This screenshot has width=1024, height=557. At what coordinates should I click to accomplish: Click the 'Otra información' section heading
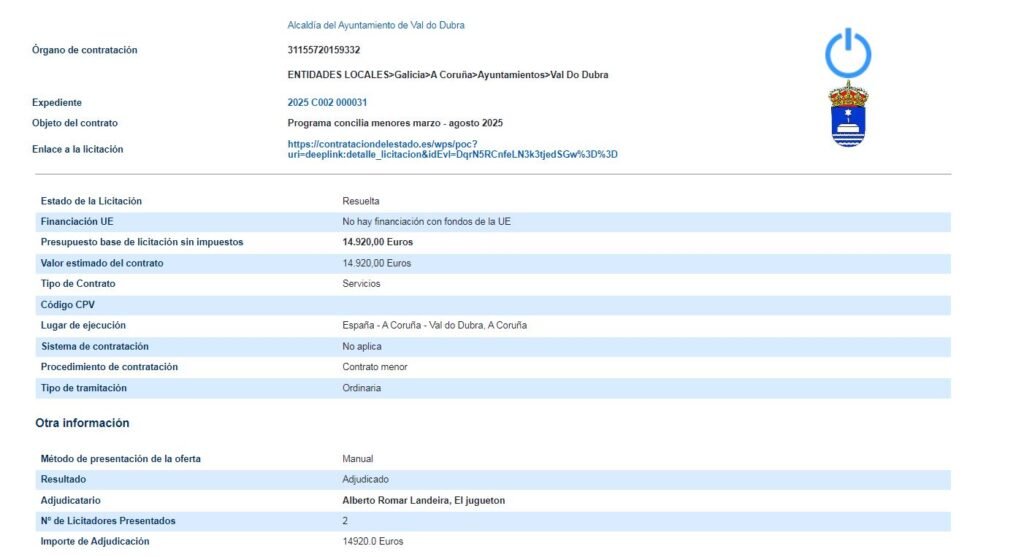[x=82, y=423]
